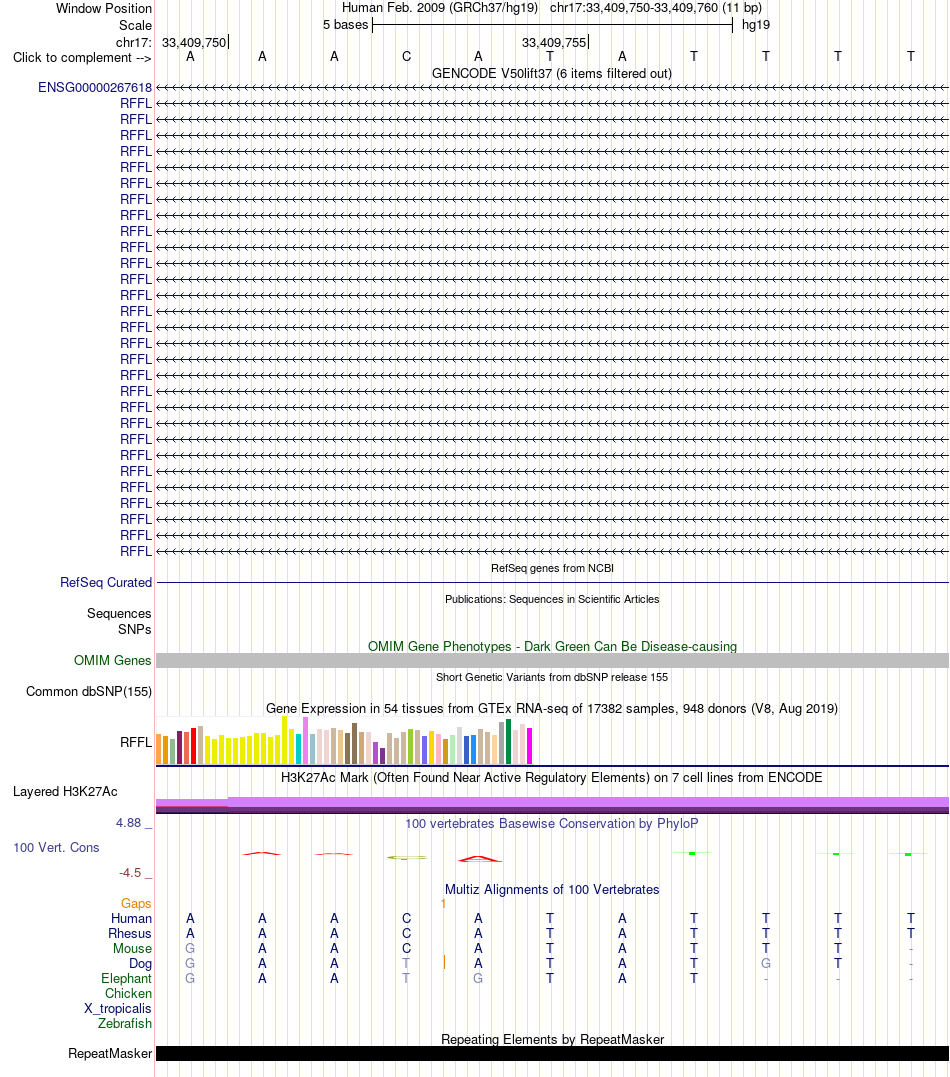Open 'Multiz Alignments of 100 Vertebrates' title

(552, 889)
